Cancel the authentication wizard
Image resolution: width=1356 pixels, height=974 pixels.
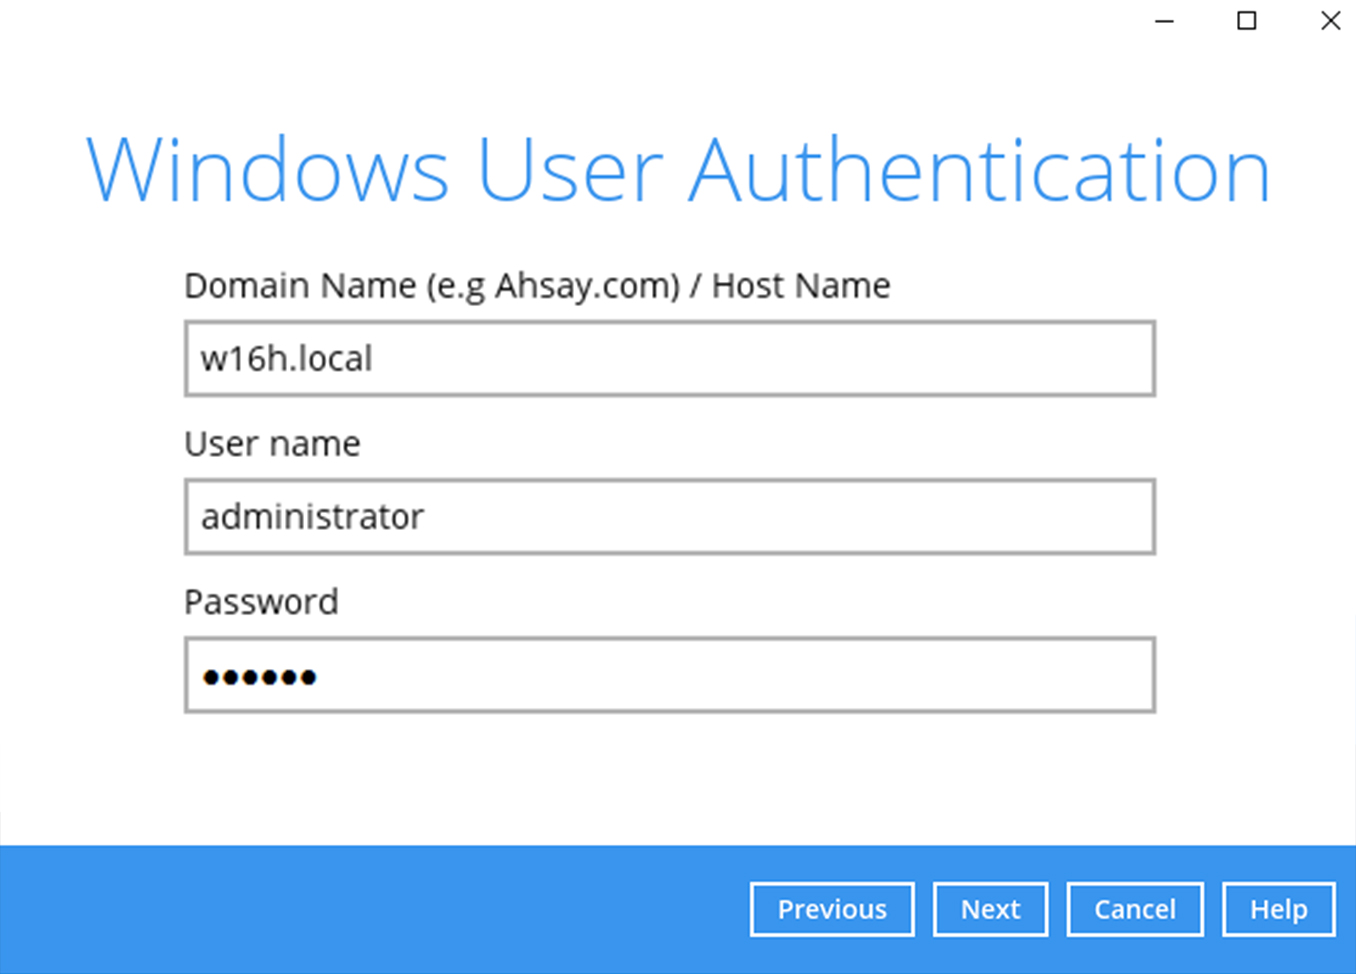click(1134, 909)
